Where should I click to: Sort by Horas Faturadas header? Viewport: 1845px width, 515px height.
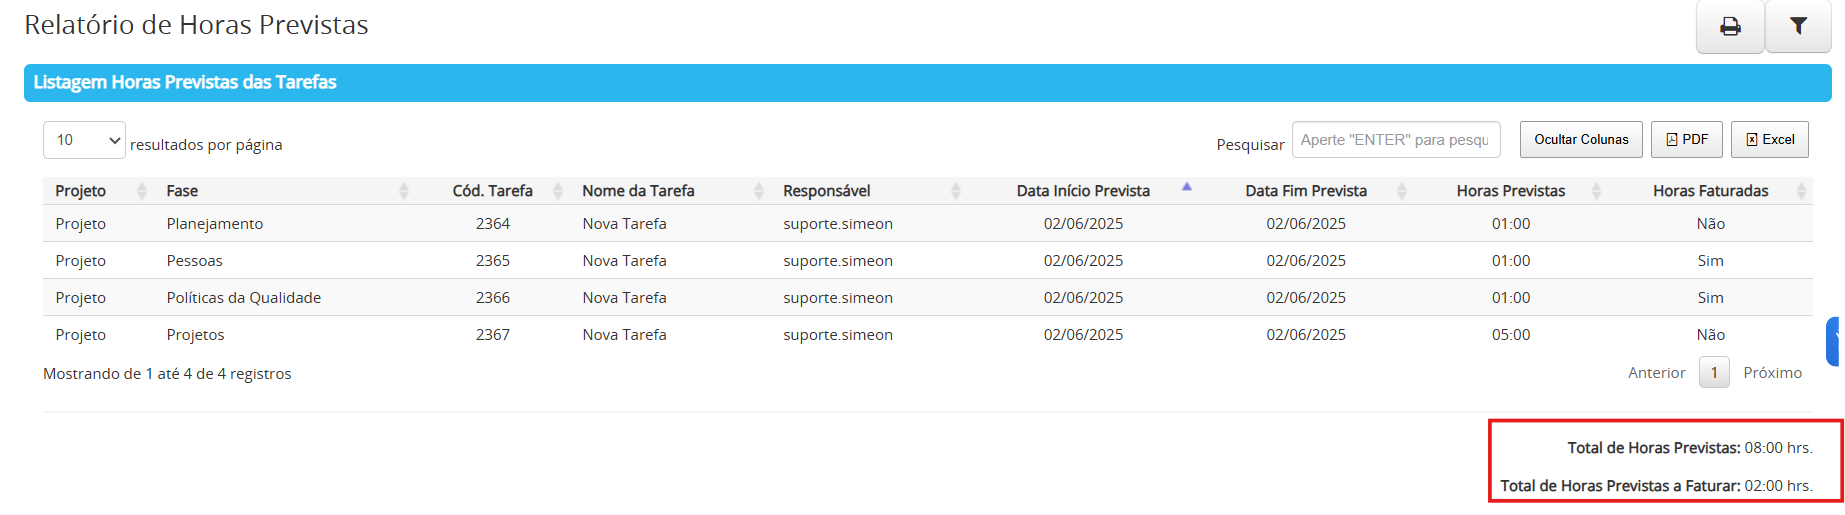click(1711, 191)
